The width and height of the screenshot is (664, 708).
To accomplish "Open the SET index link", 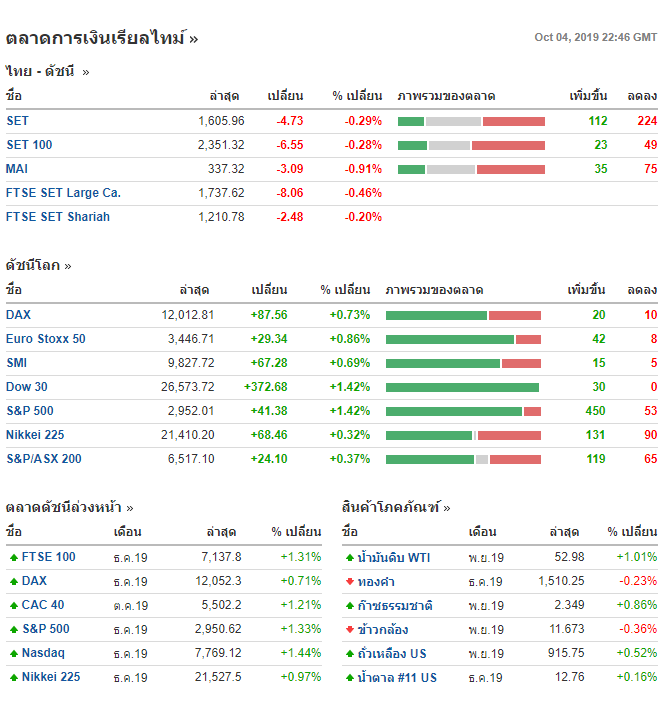I will pos(18,121).
